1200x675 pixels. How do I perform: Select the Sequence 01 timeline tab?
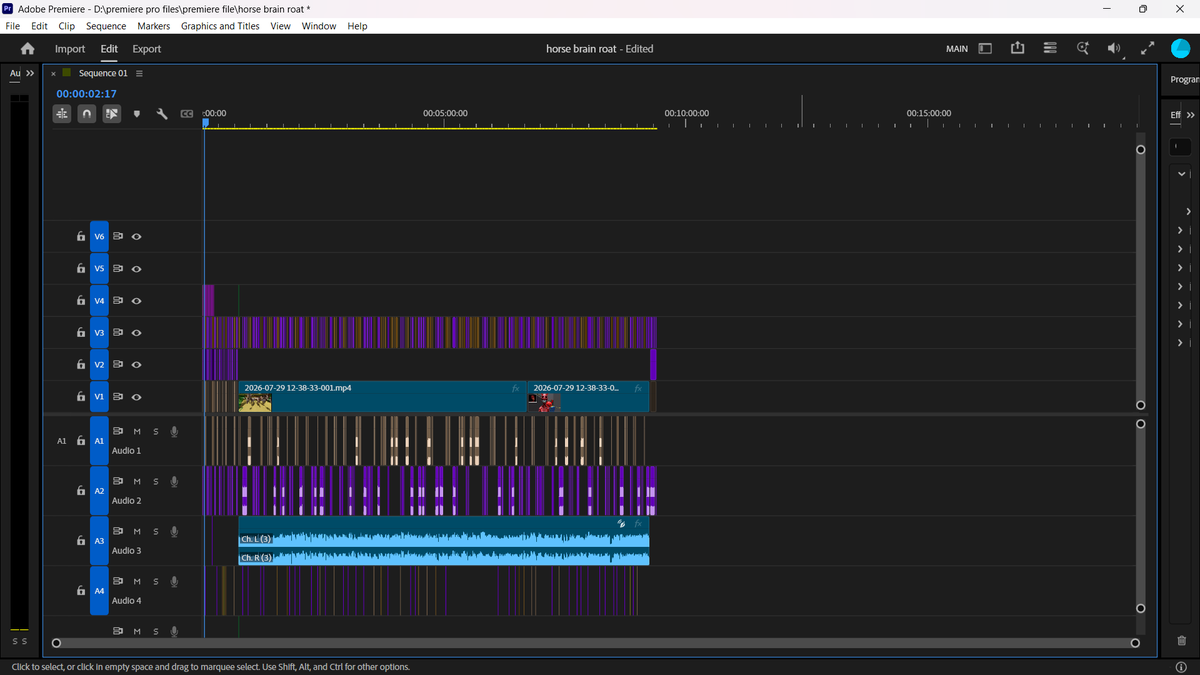[x=103, y=73]
